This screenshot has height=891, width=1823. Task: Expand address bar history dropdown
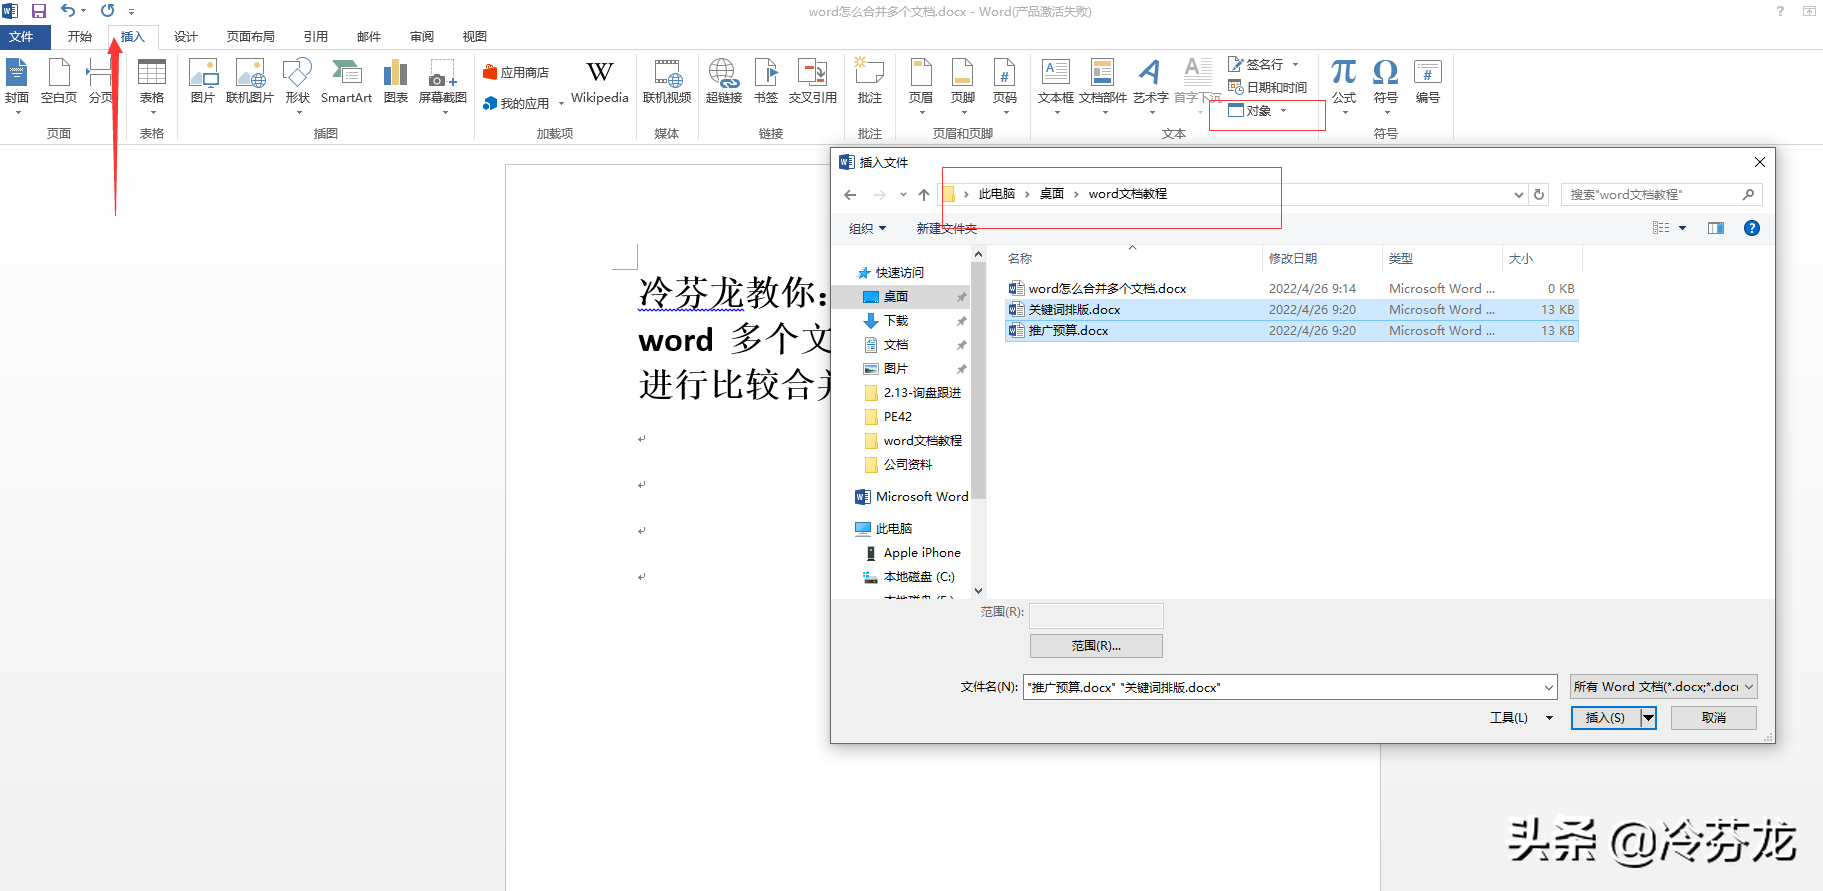point(1518,195)
